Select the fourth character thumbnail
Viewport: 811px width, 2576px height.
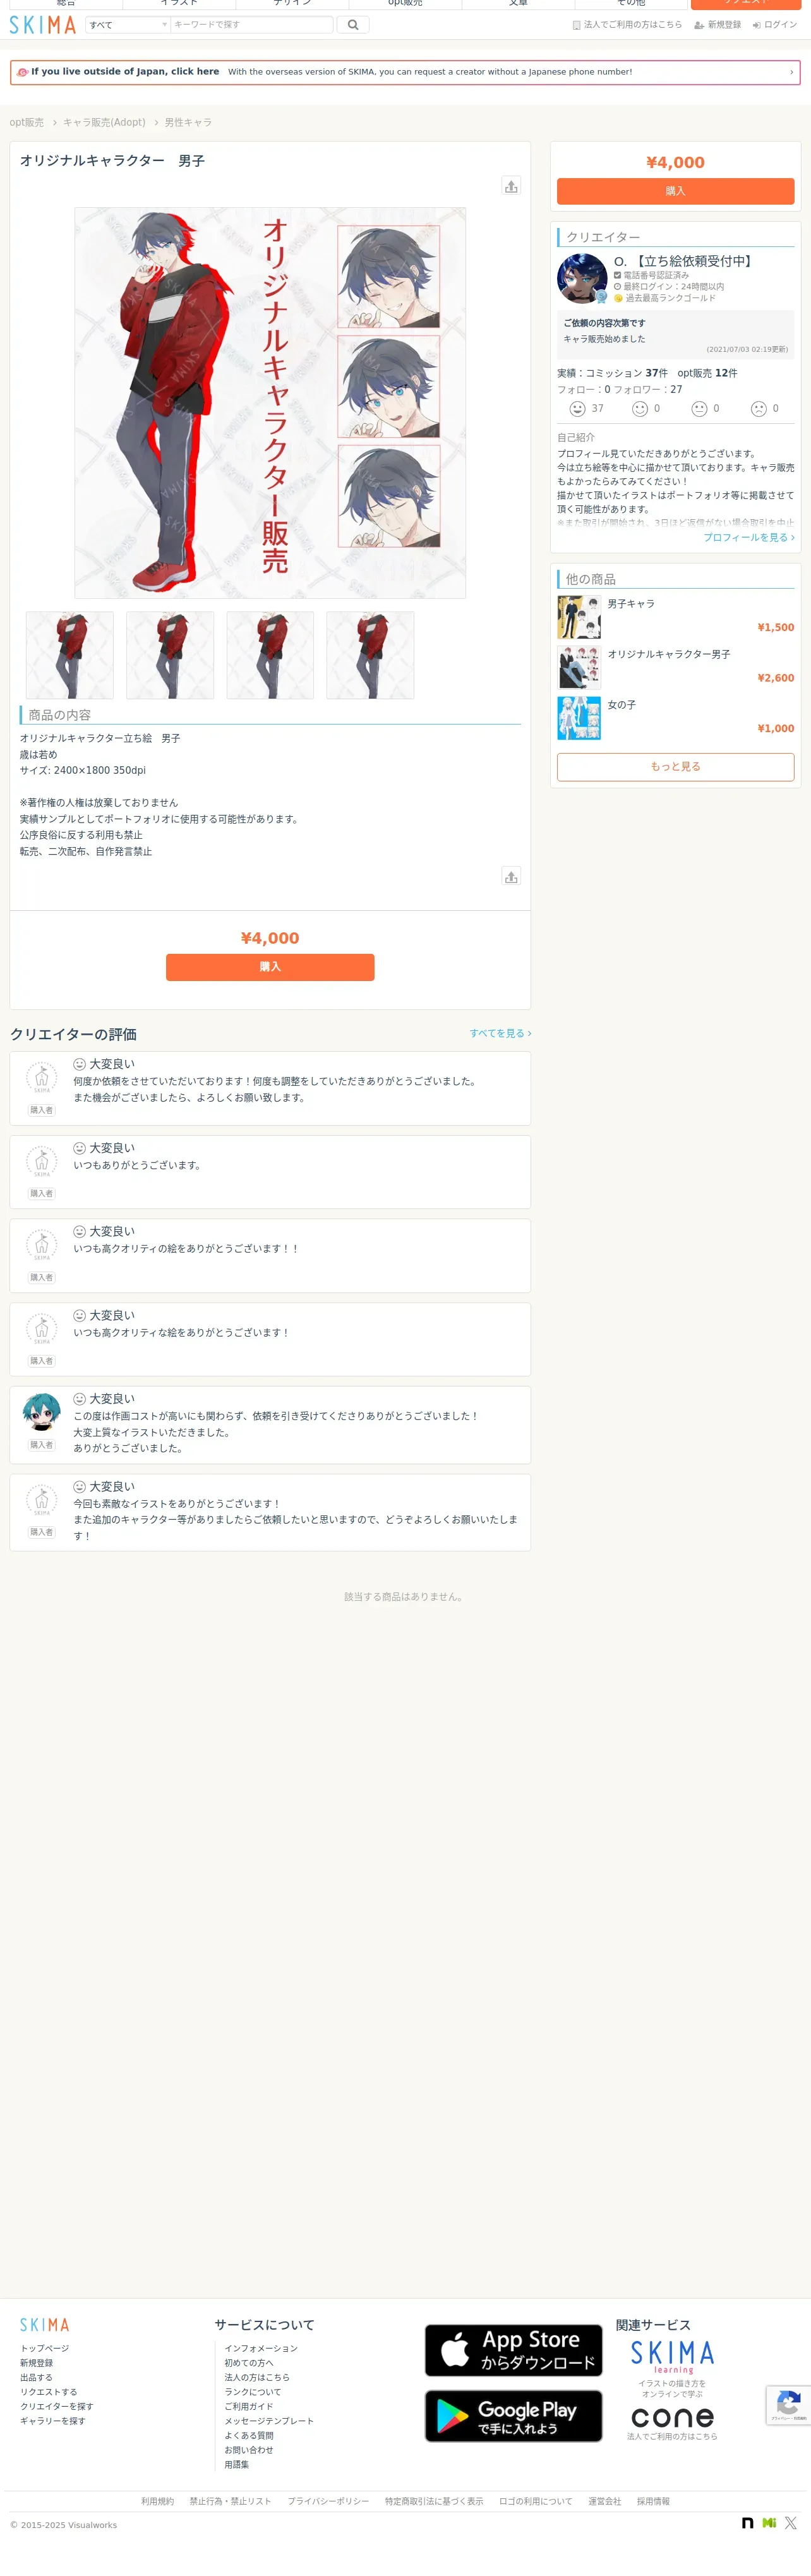click(x=370, y=655)
